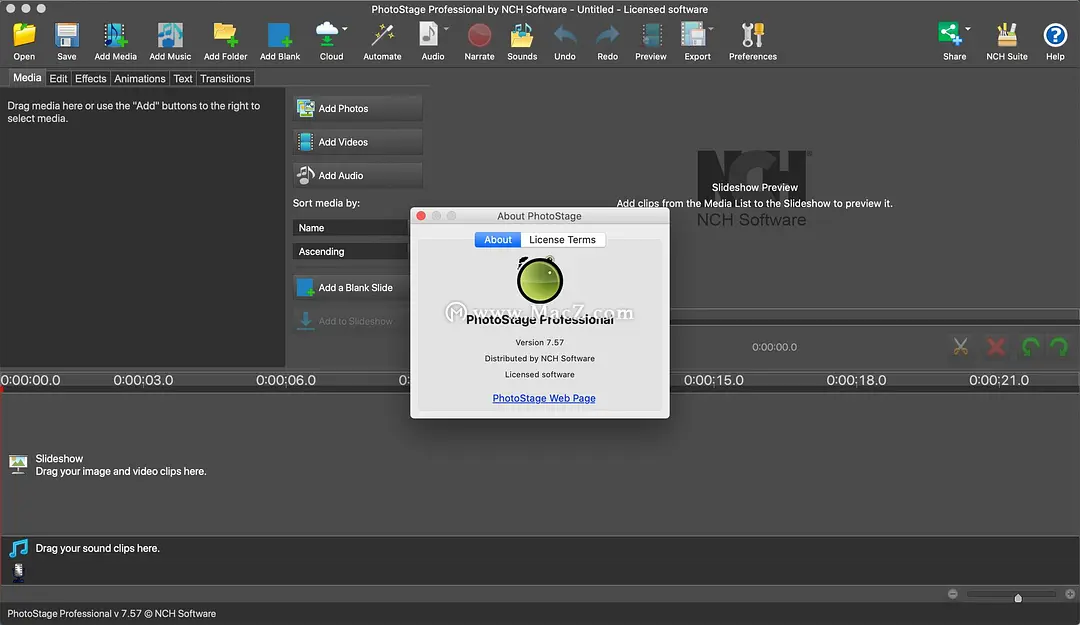The width and height of the screenshot is (1080, 625).
Task: Click the Audio toolbar icon
Action: pos(428,34)
